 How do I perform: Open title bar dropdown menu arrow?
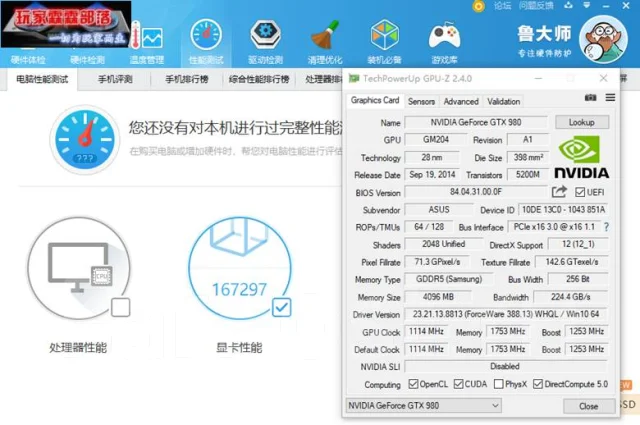(587, 5)
